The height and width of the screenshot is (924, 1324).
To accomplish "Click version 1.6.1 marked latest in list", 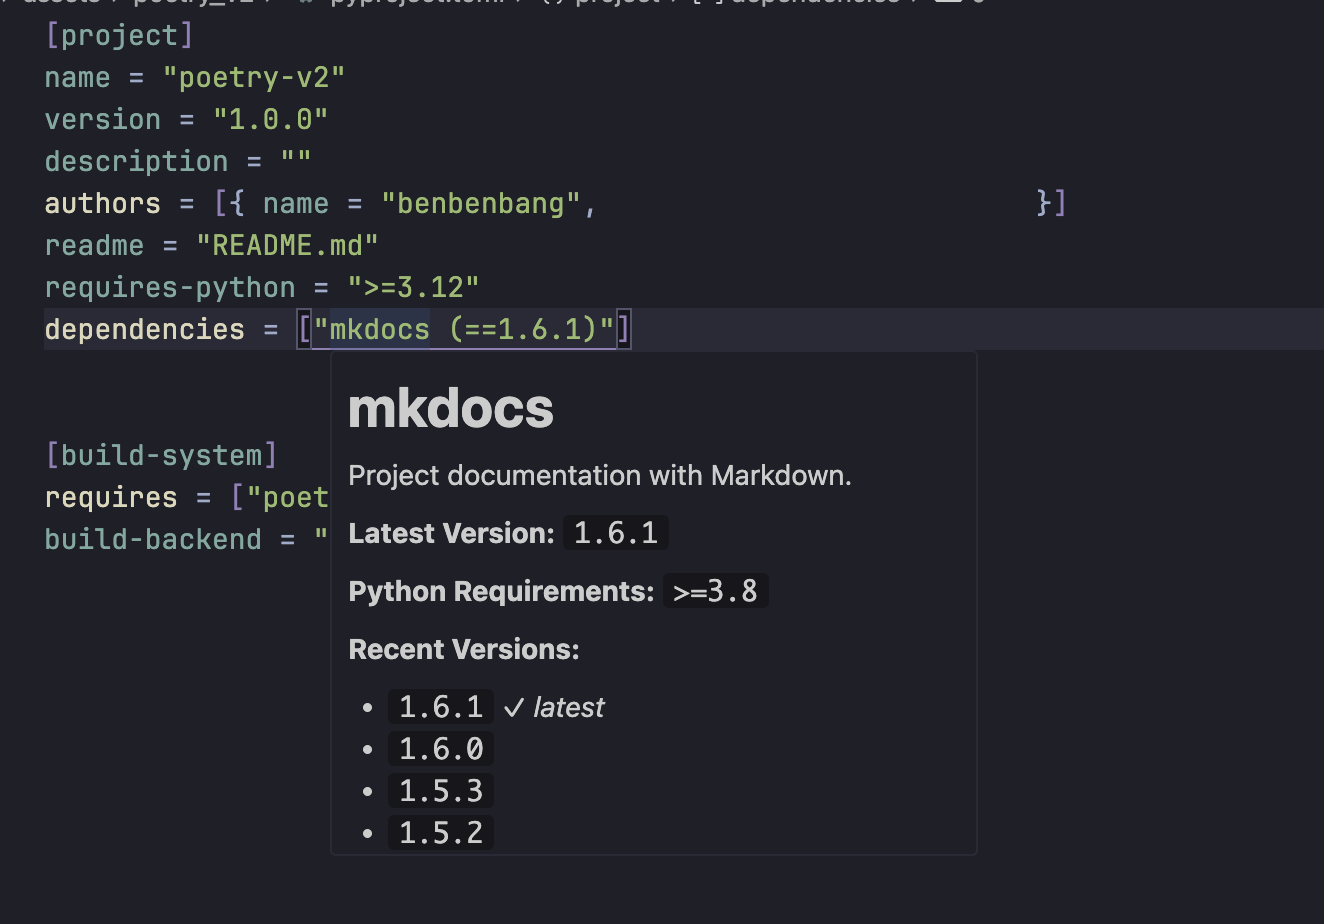I will [441, 707].
